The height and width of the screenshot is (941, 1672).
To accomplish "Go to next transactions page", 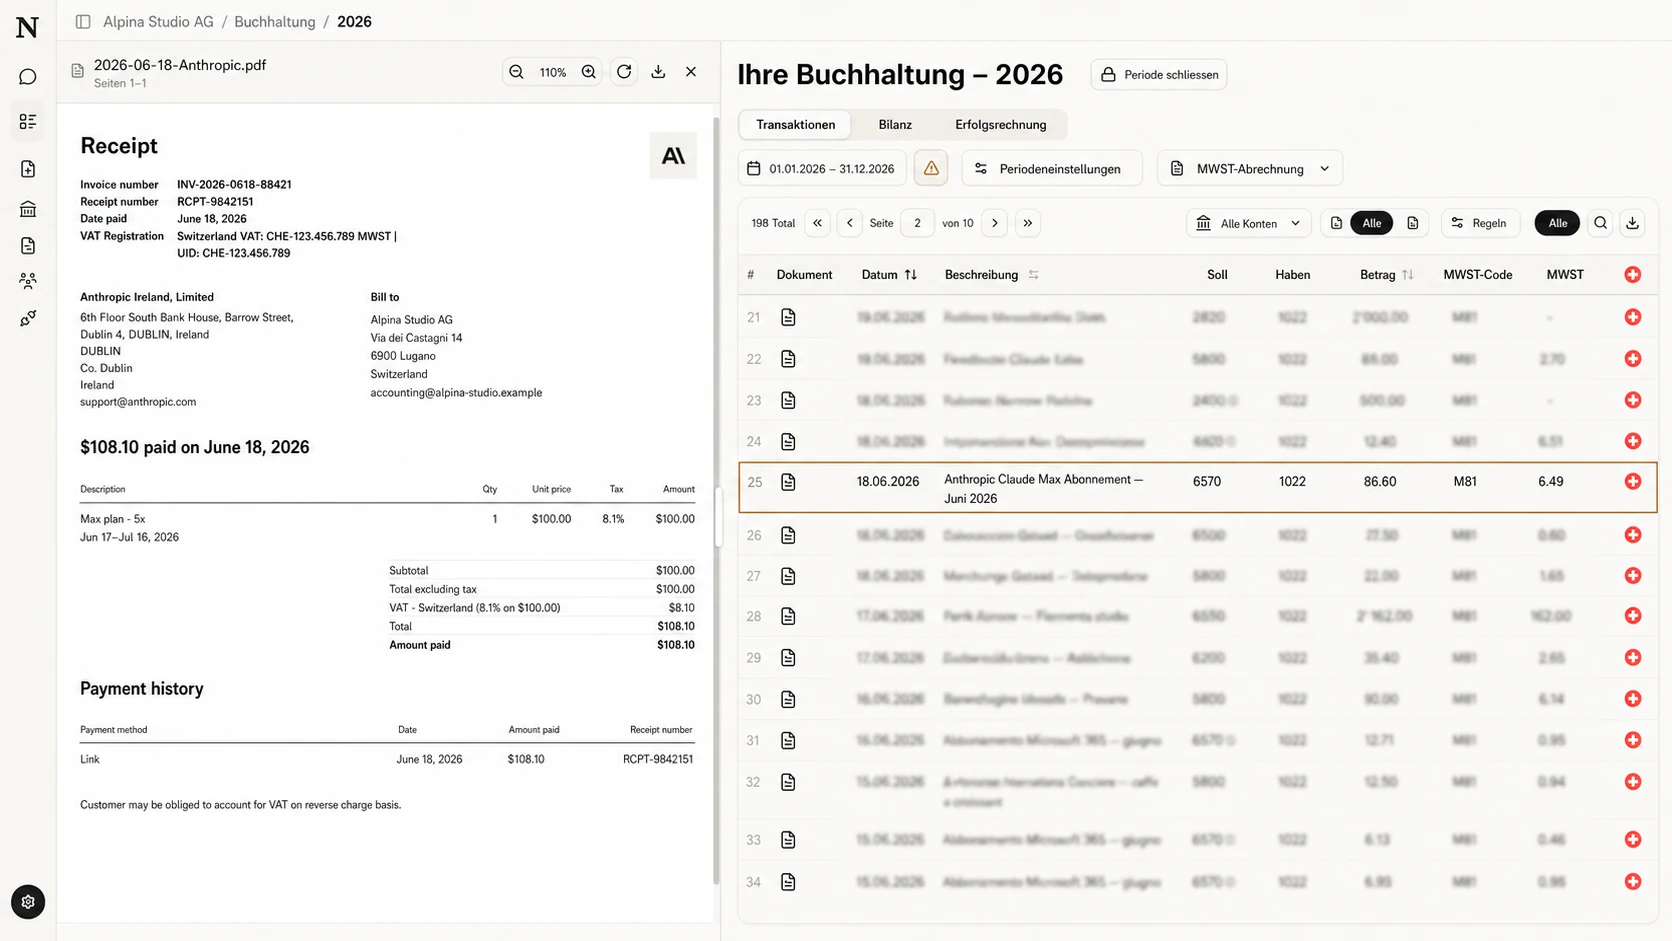I will 995,223.
